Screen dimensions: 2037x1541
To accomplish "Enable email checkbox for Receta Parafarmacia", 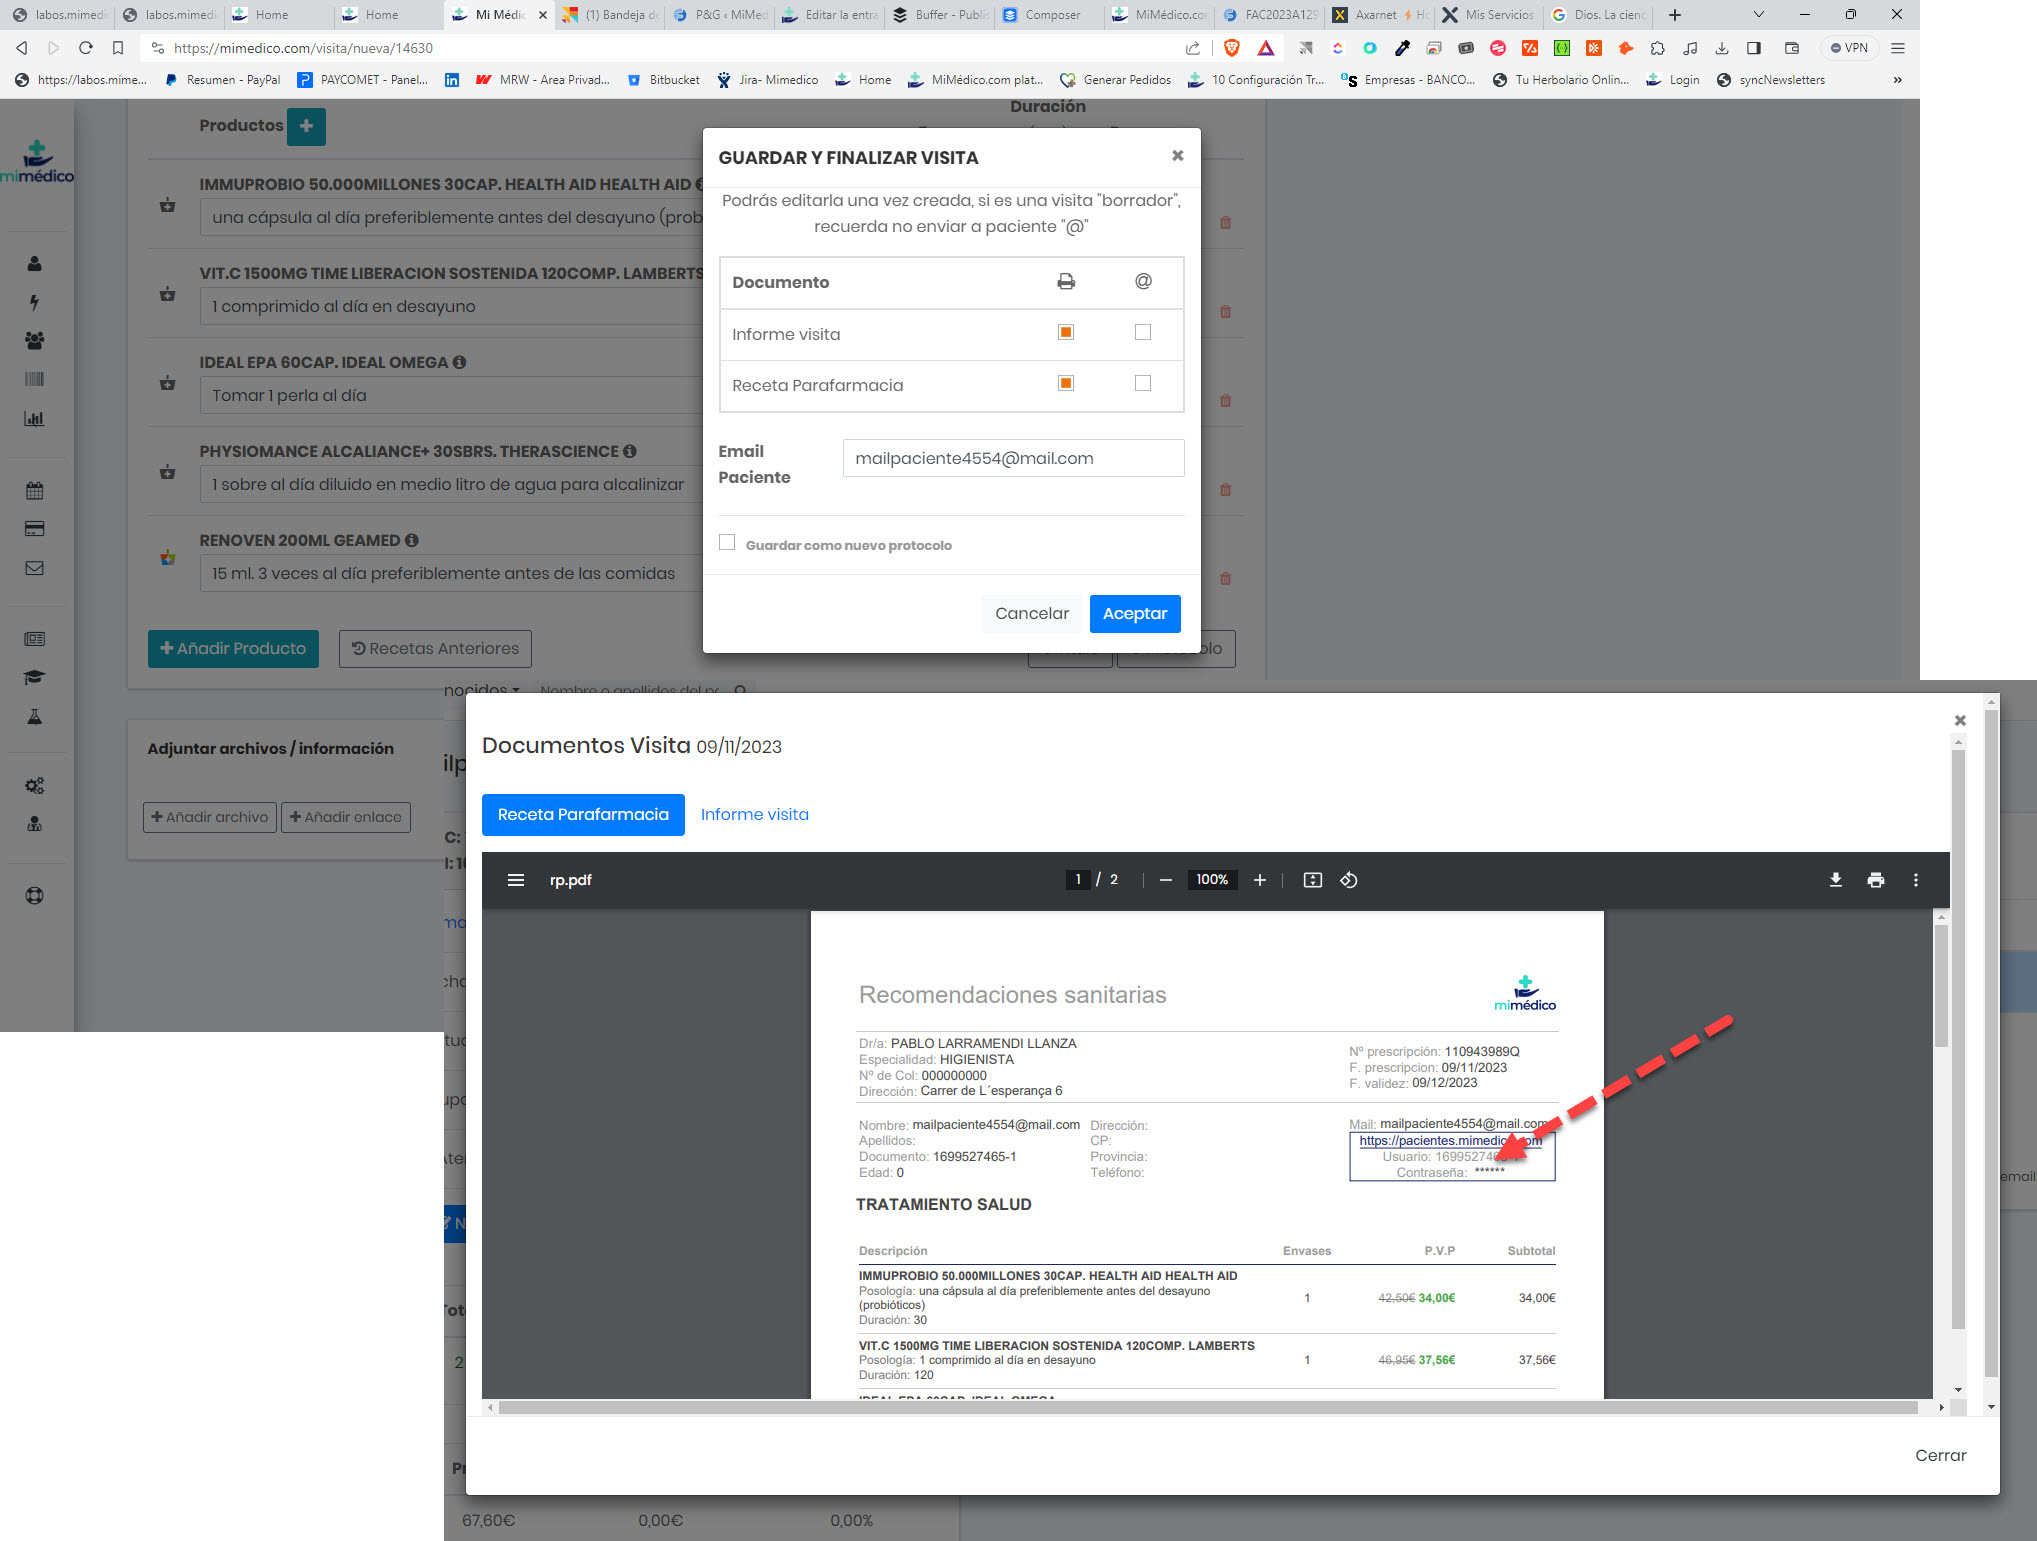I will click(x=1143, y=383).
